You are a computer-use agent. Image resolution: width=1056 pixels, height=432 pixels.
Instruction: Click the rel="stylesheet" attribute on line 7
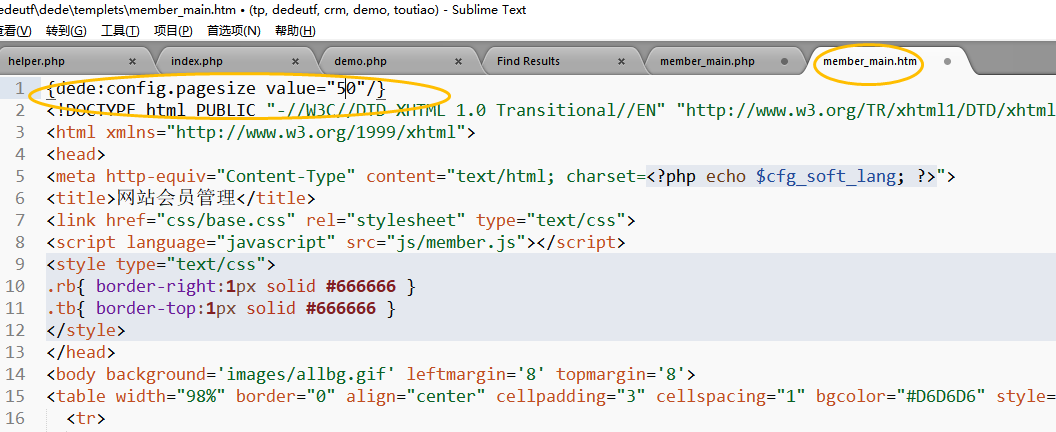386,220
